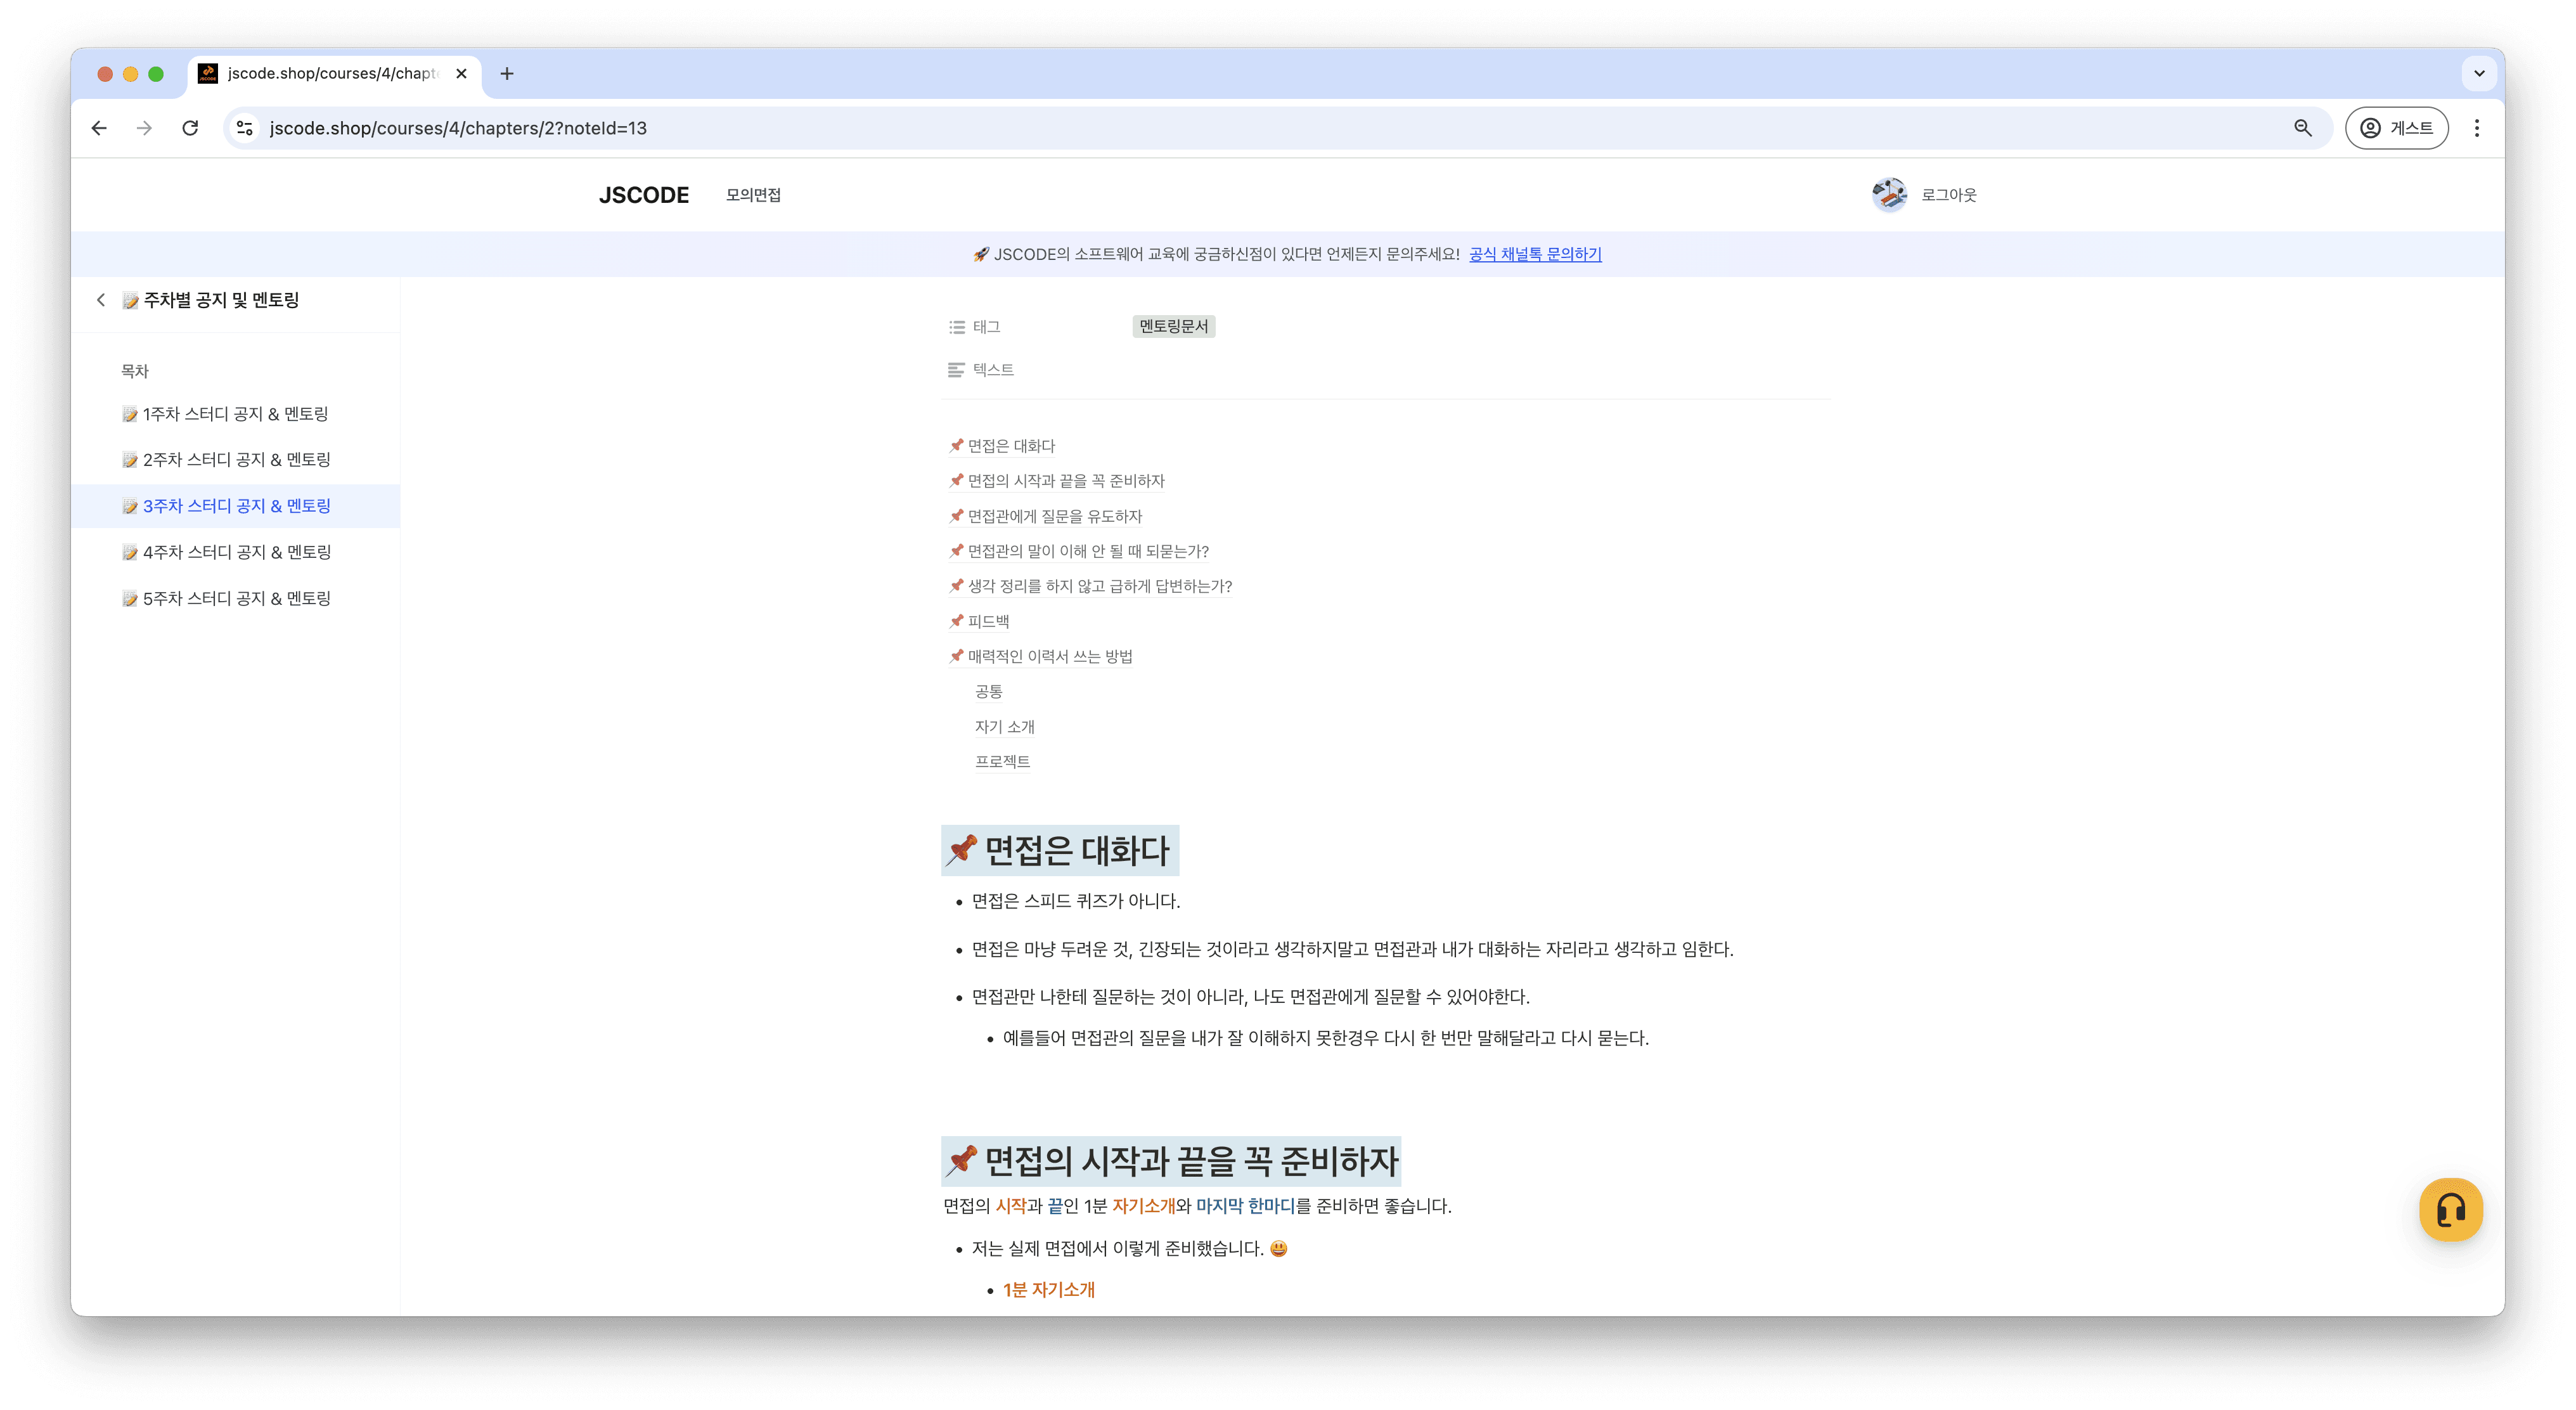This screenshot has width=2576, height=1410.
Task: Click bullet text 면접은 스피드 퀴즈가 아니다.
Action: point(1076,901)
